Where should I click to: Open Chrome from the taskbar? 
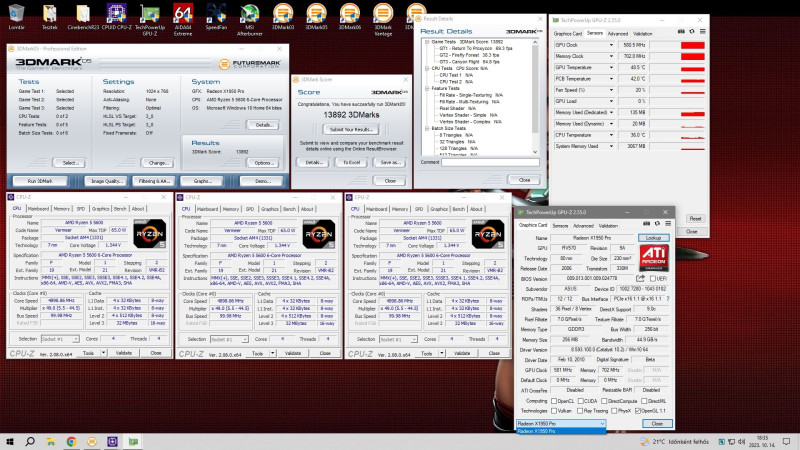71,441
